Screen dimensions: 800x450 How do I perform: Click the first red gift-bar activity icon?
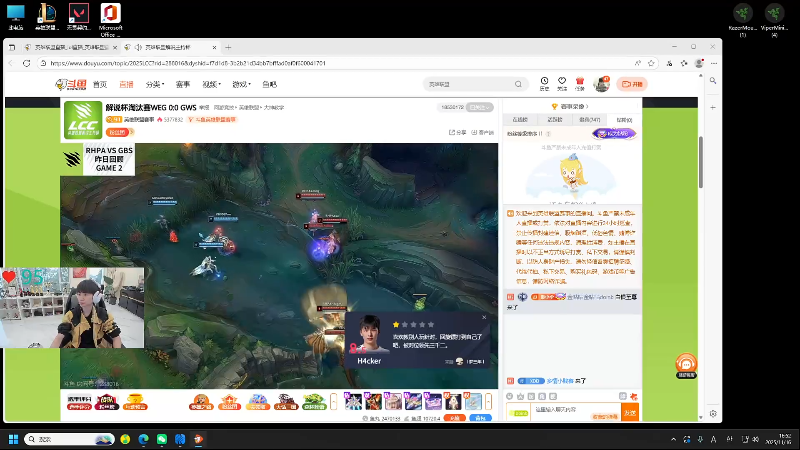click(x=79, y=402)
